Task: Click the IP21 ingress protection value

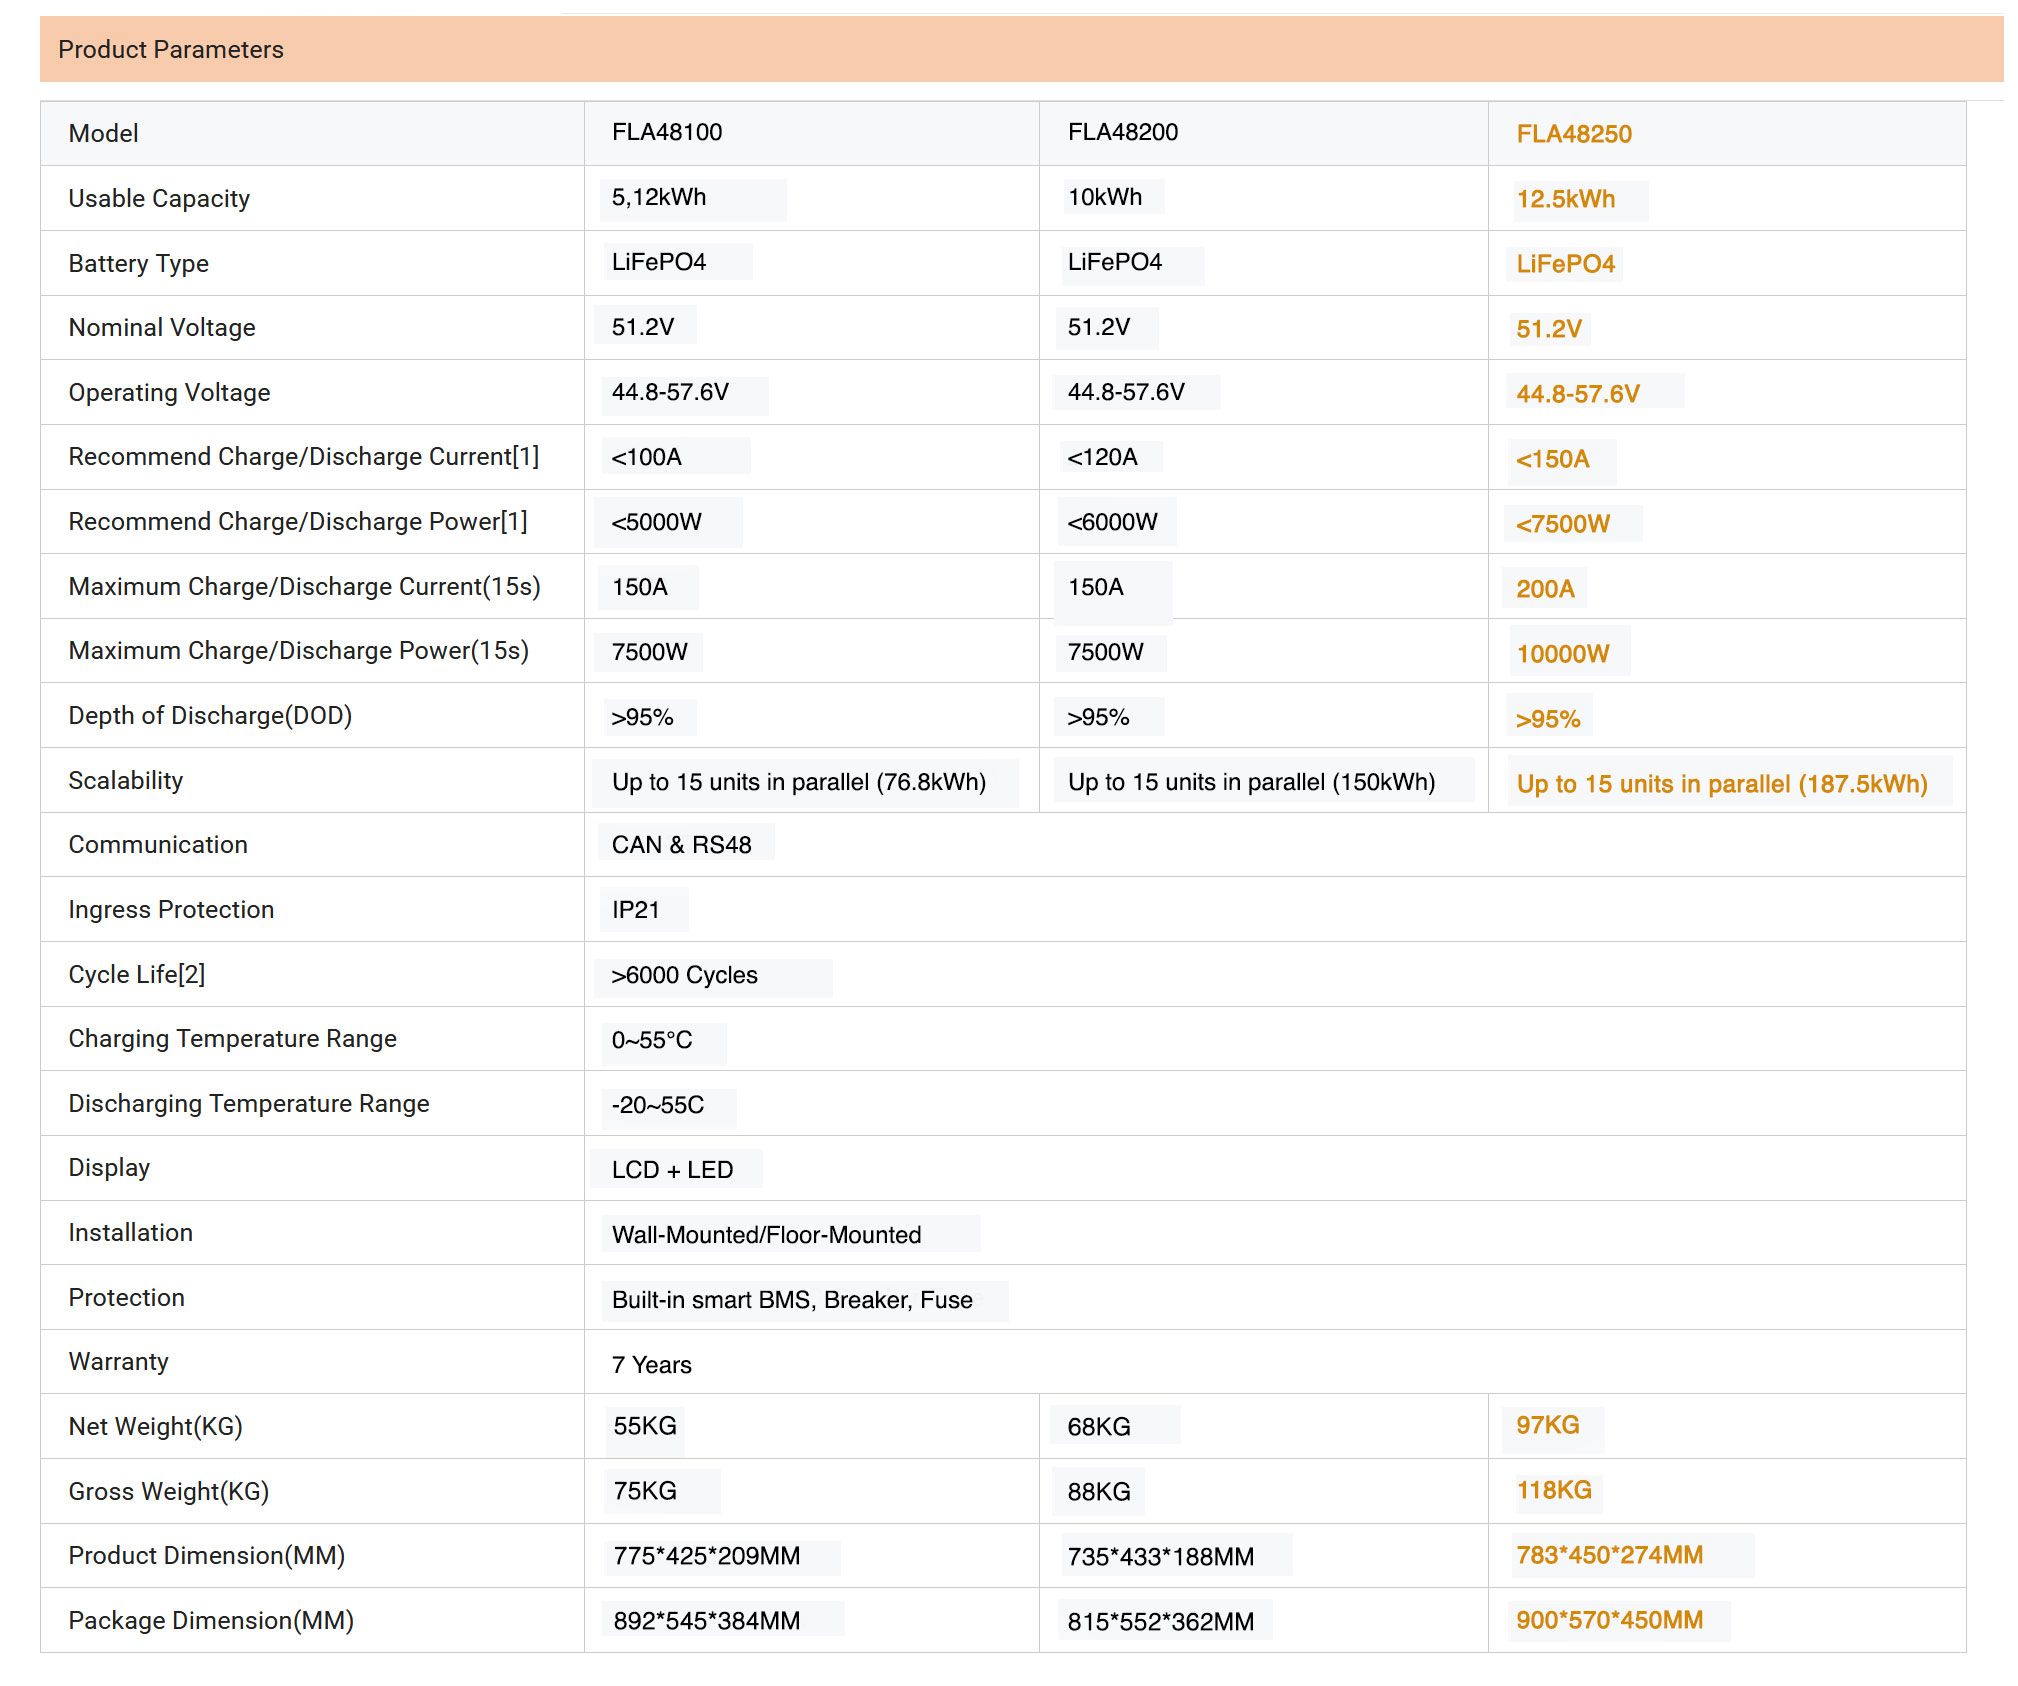Action: point(635,910)
